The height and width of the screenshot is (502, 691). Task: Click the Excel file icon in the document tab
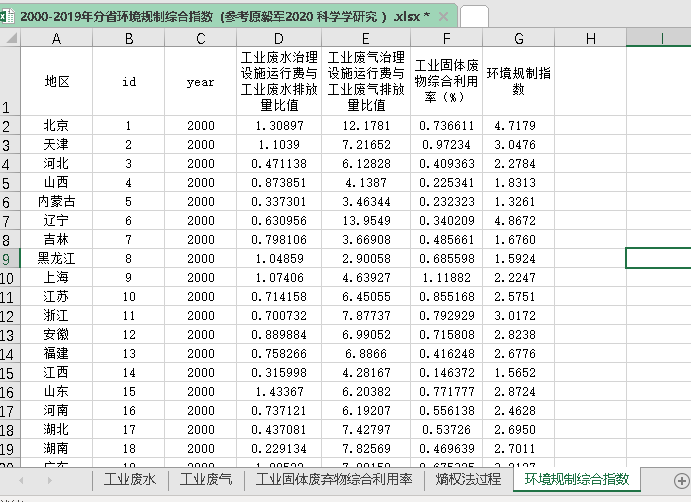pyautogui.click(x=6, y=16)
